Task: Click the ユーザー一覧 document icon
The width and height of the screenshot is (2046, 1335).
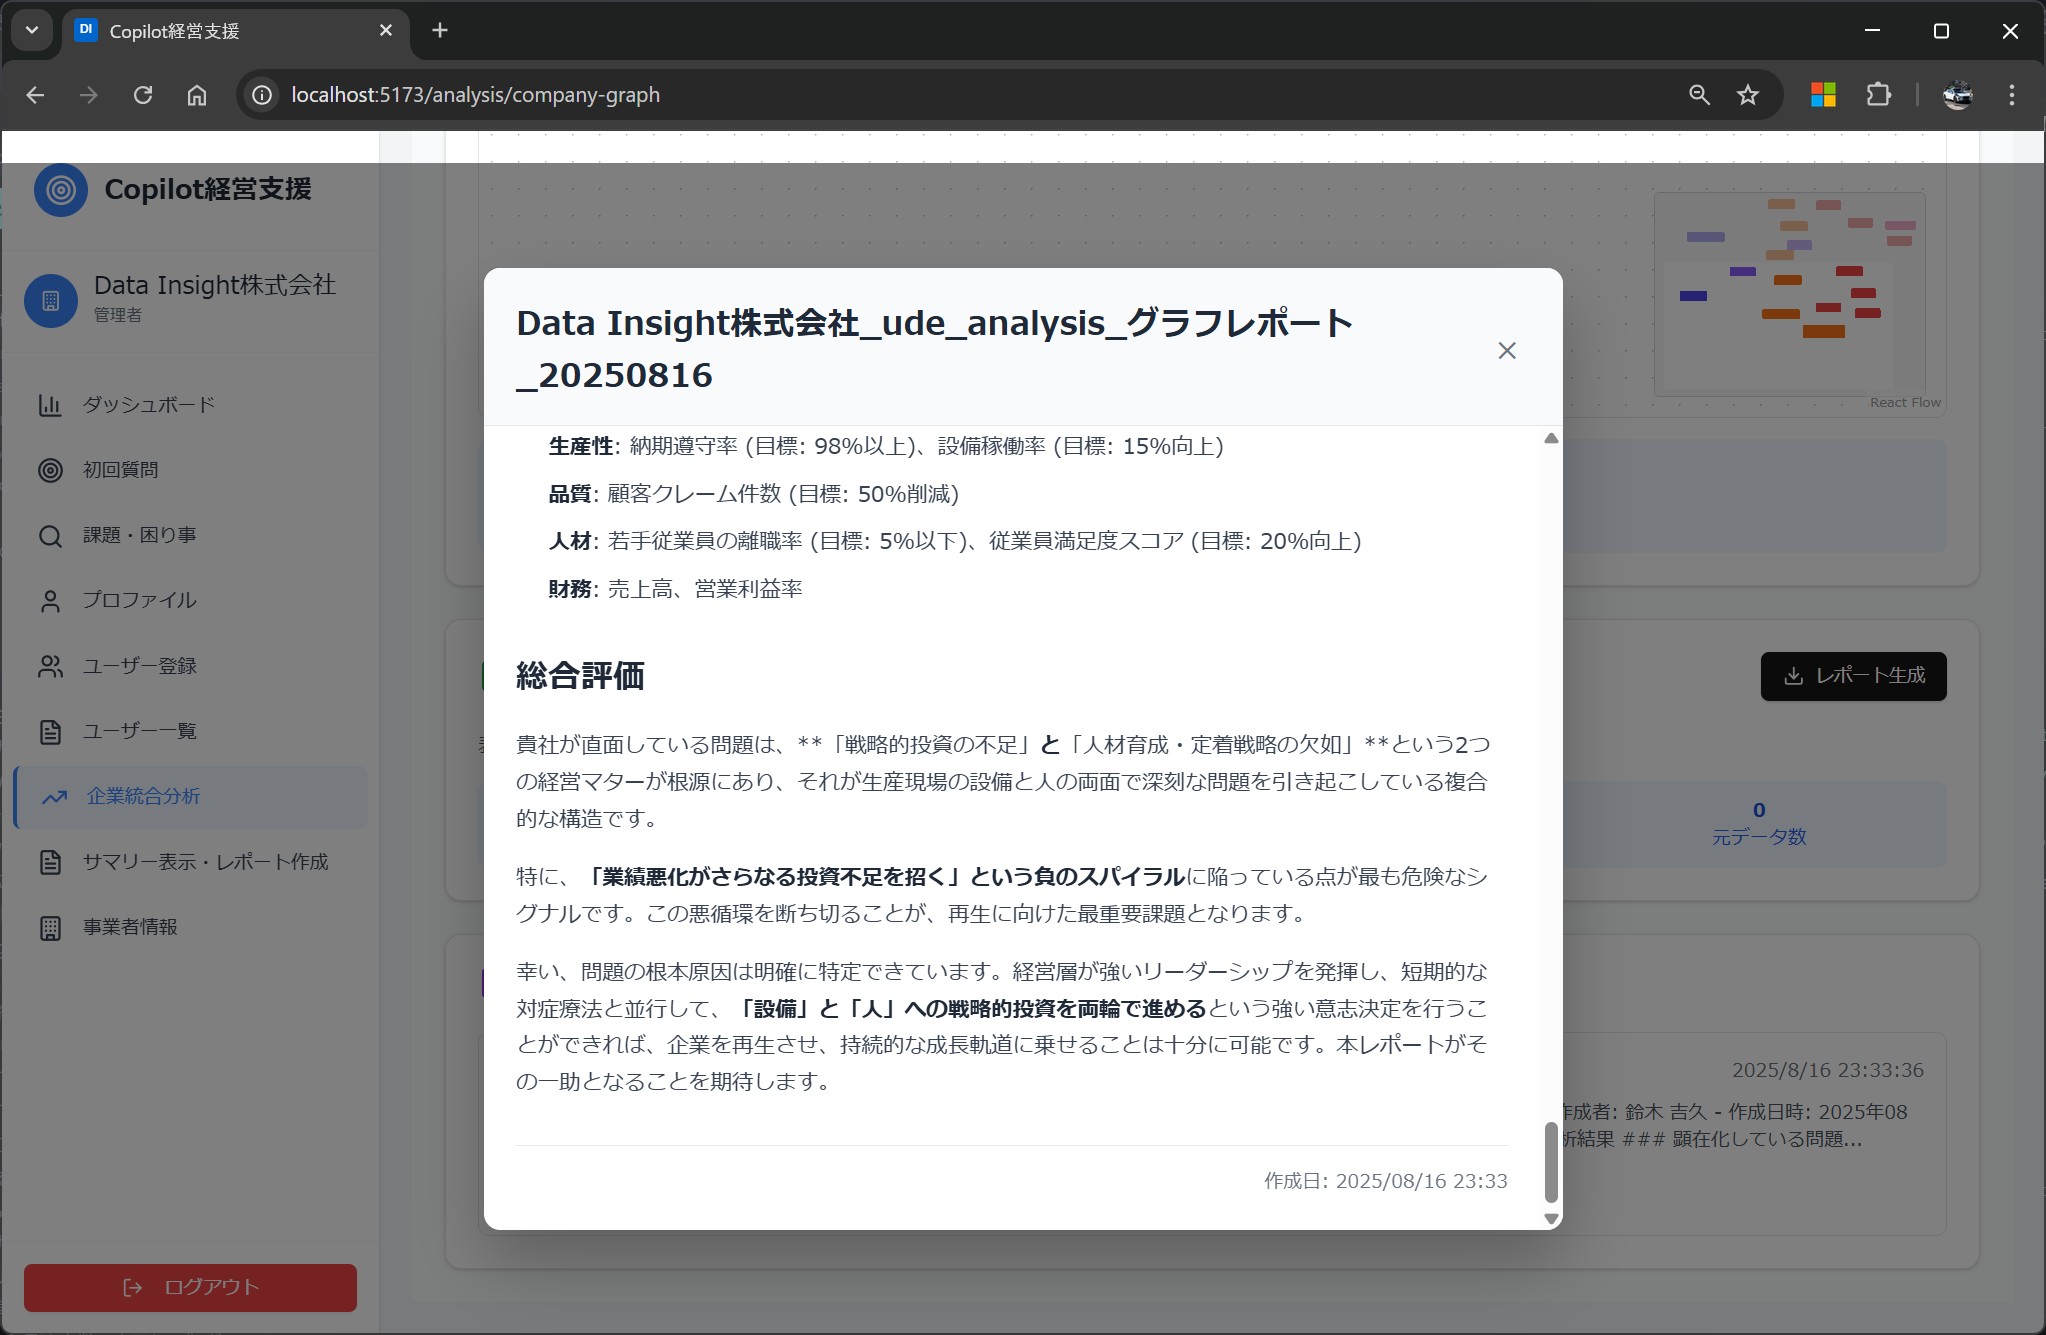Action: coord(51,731)
